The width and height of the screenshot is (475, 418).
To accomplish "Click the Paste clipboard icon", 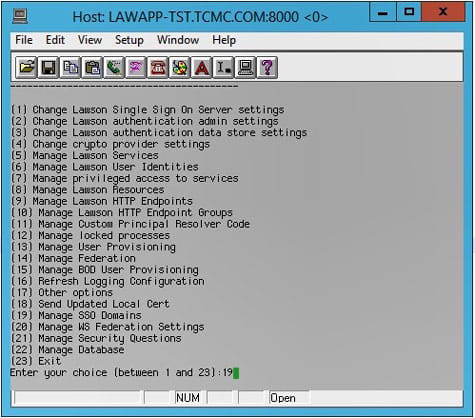I will tap(92, 68).
